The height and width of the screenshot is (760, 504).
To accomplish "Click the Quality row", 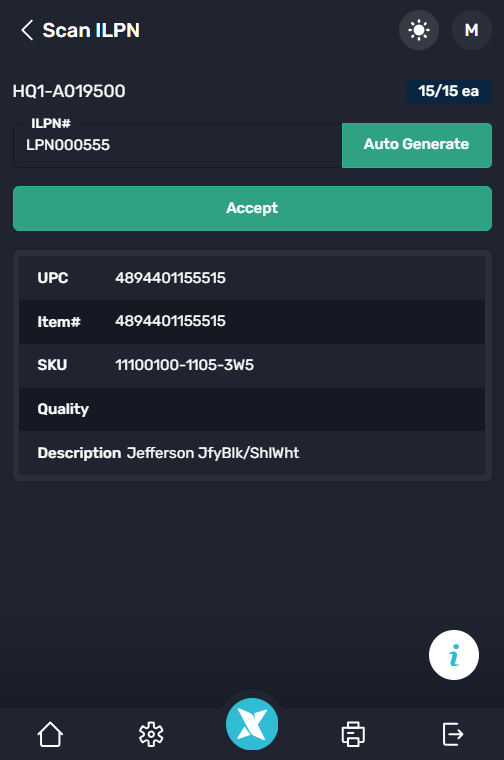I will (x=252, y=409).
